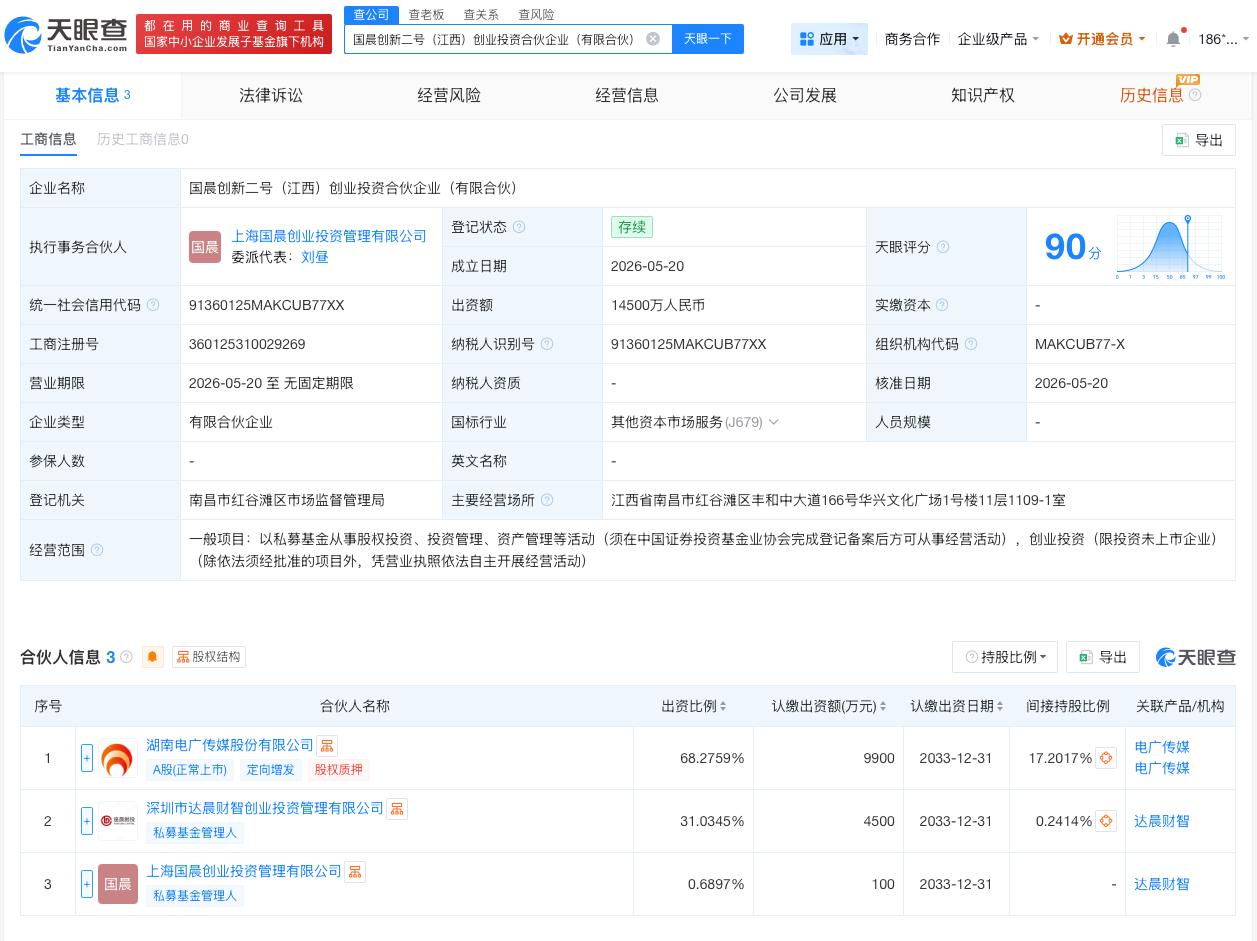The image size is (1257, 941).
Task: Clear the search box with the X icon
Action: click(x=653, y=39)
